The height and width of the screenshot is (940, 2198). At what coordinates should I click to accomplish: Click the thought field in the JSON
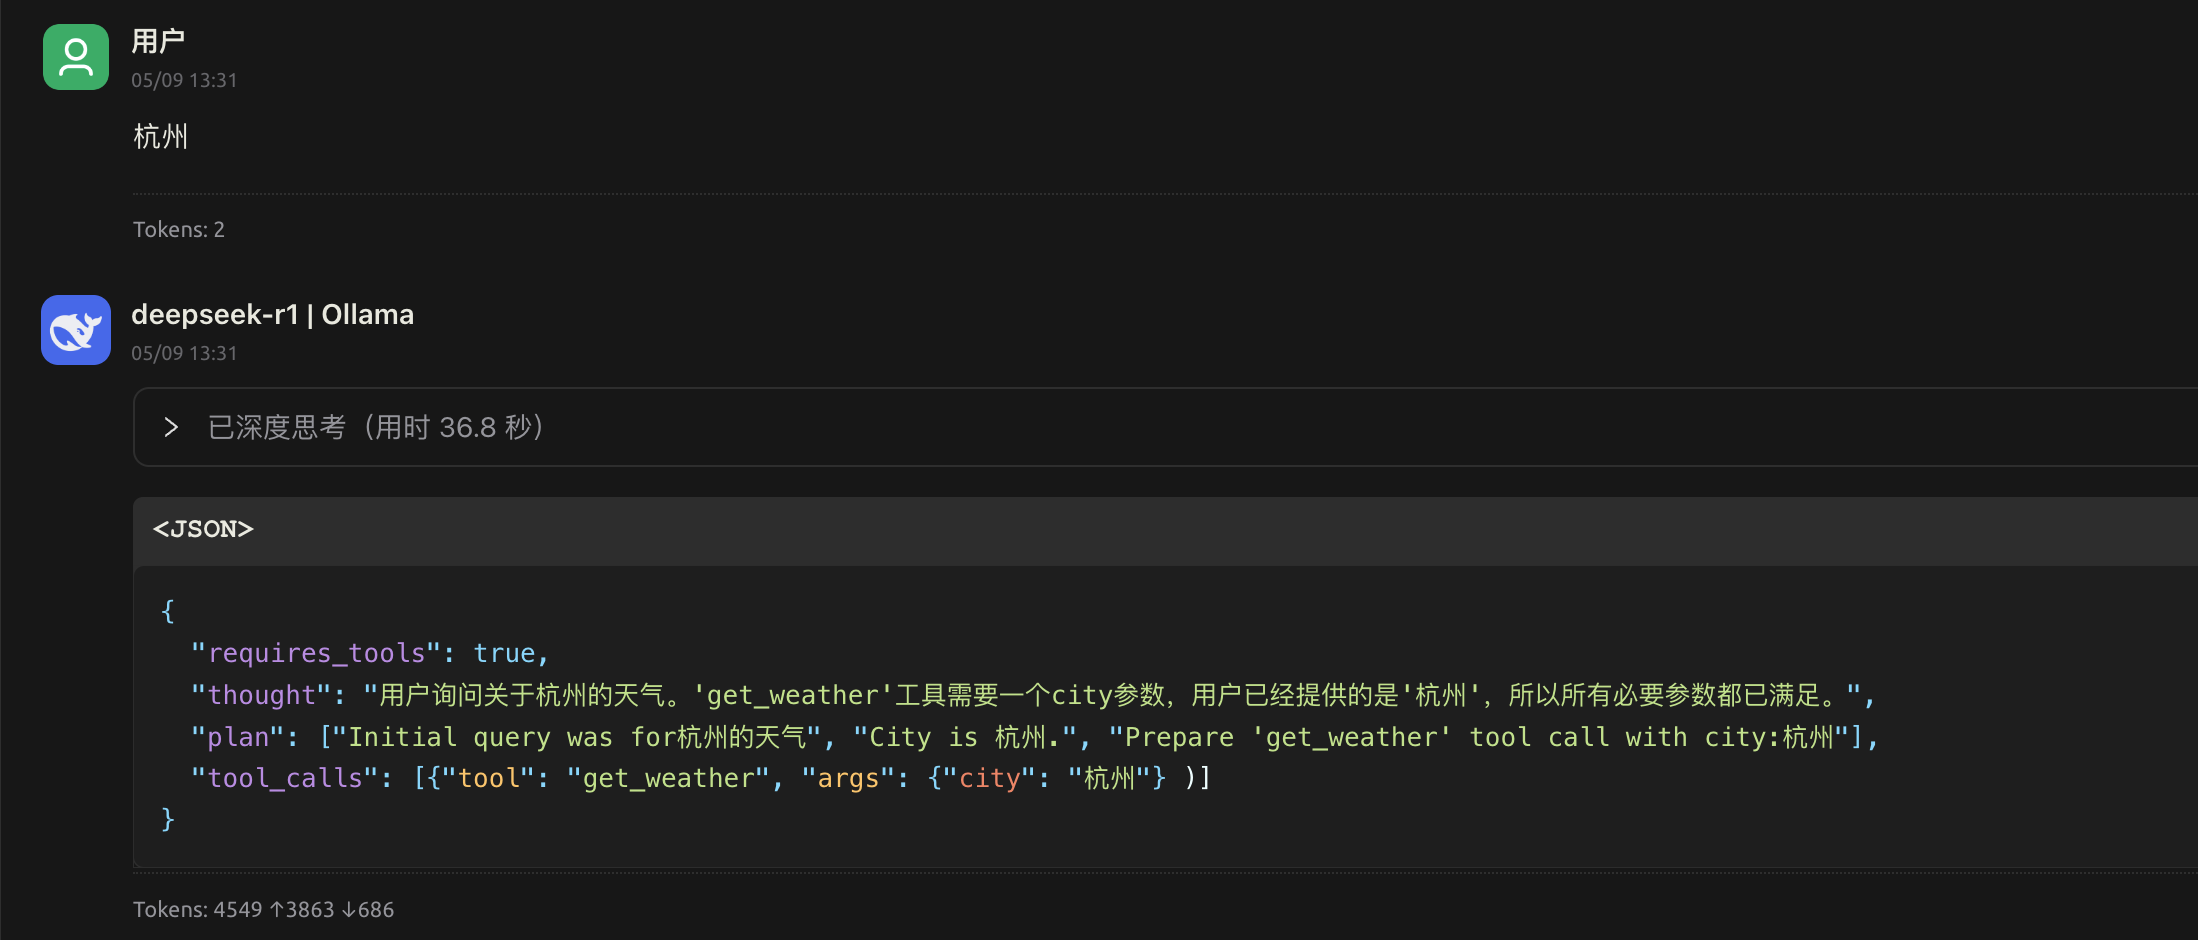pos(262,694)
